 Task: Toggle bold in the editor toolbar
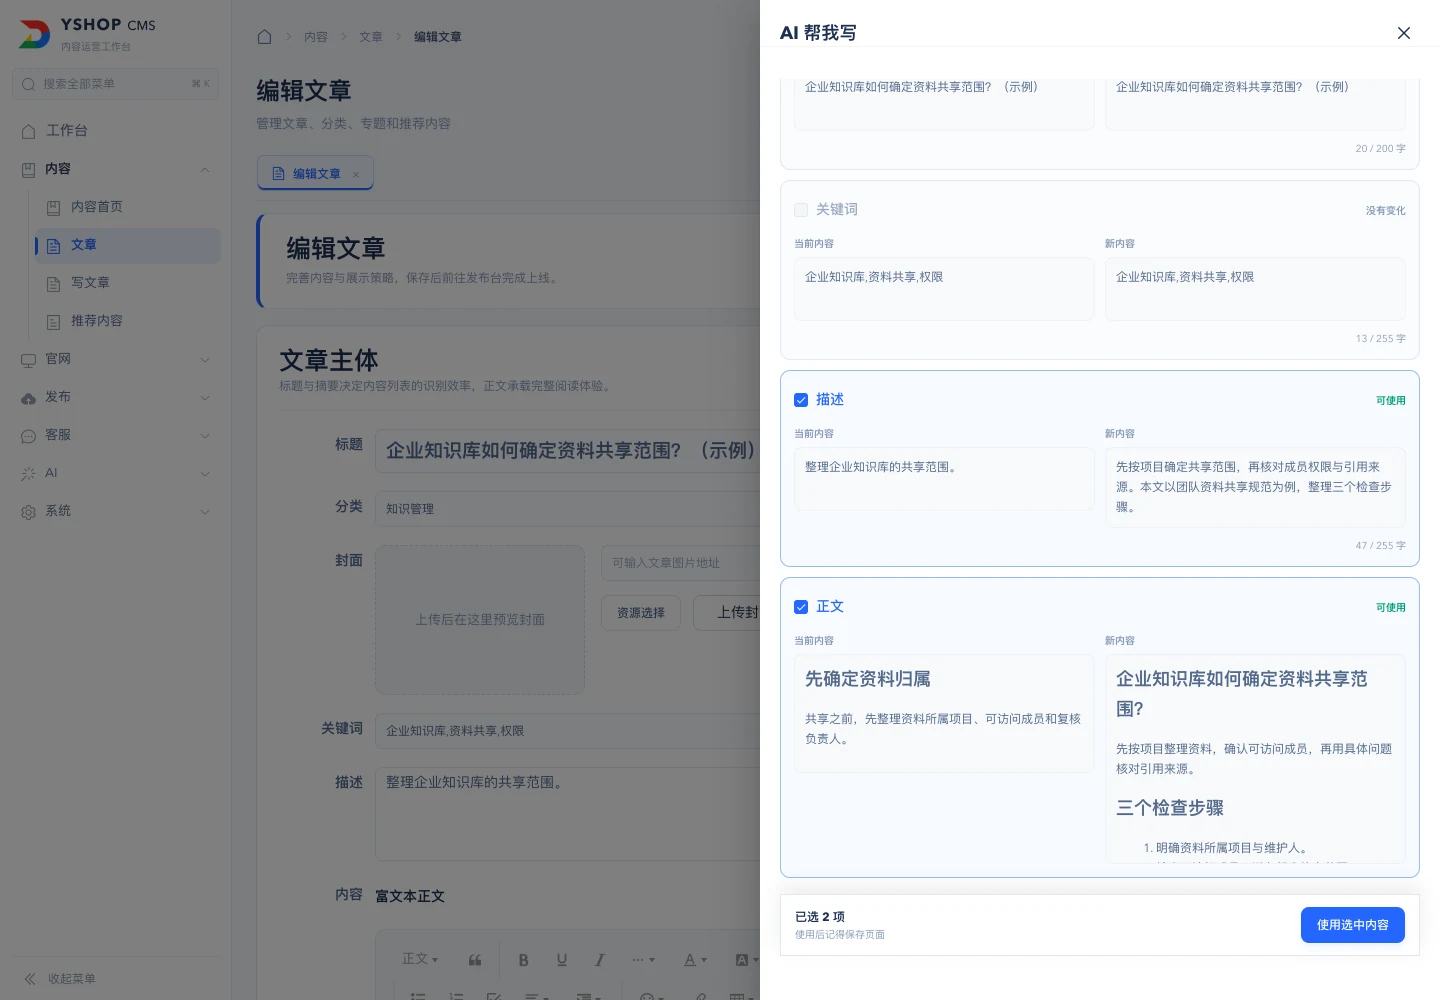(523, 960)
